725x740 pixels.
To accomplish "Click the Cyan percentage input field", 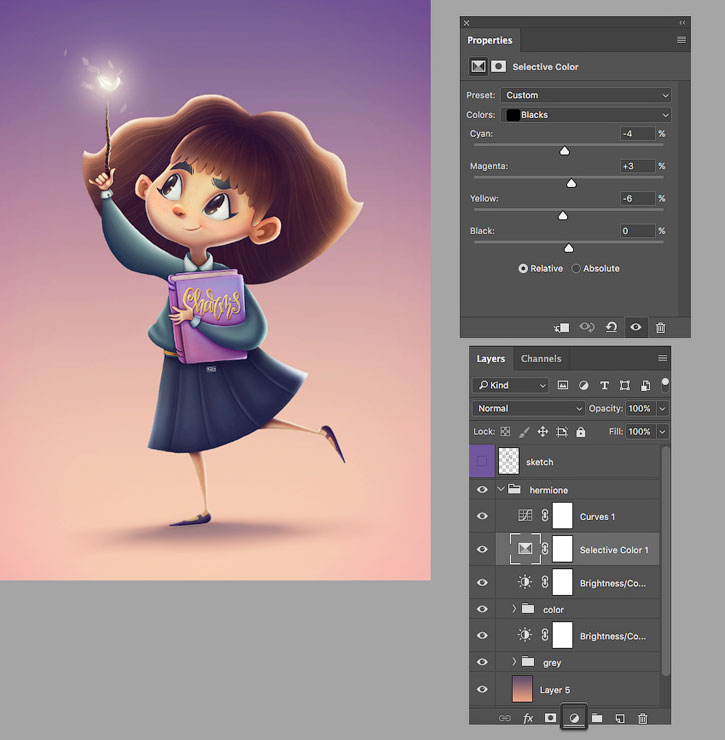I will click(x=637, y=134).
